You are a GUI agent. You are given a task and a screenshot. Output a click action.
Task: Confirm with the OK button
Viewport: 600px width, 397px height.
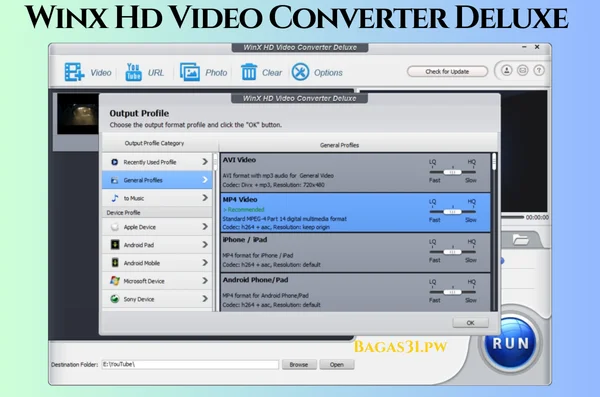[470, 323]
